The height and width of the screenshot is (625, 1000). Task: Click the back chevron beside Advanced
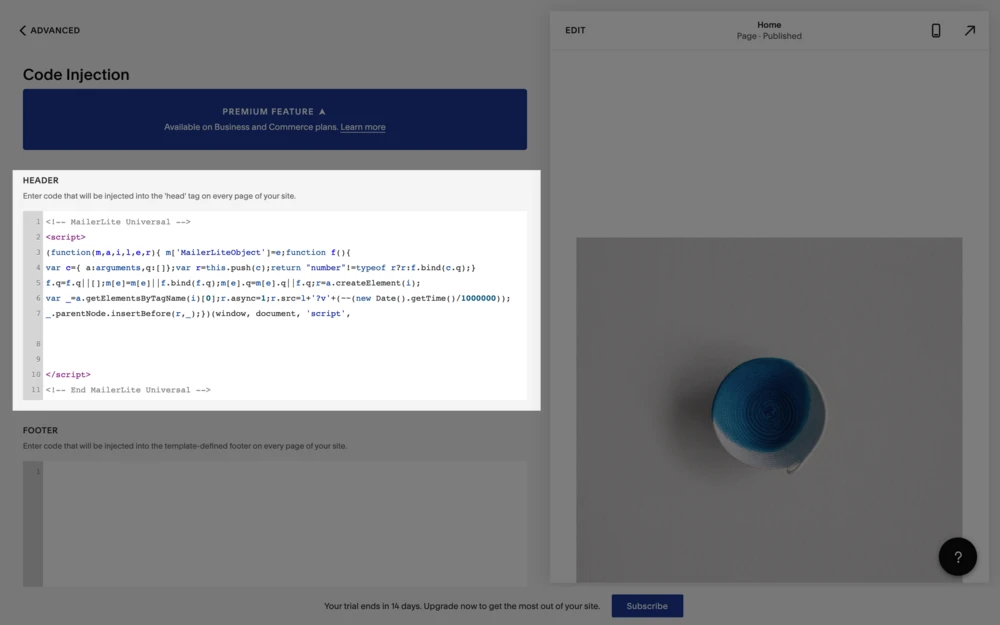pyautogui.click(x=23, y=31)
